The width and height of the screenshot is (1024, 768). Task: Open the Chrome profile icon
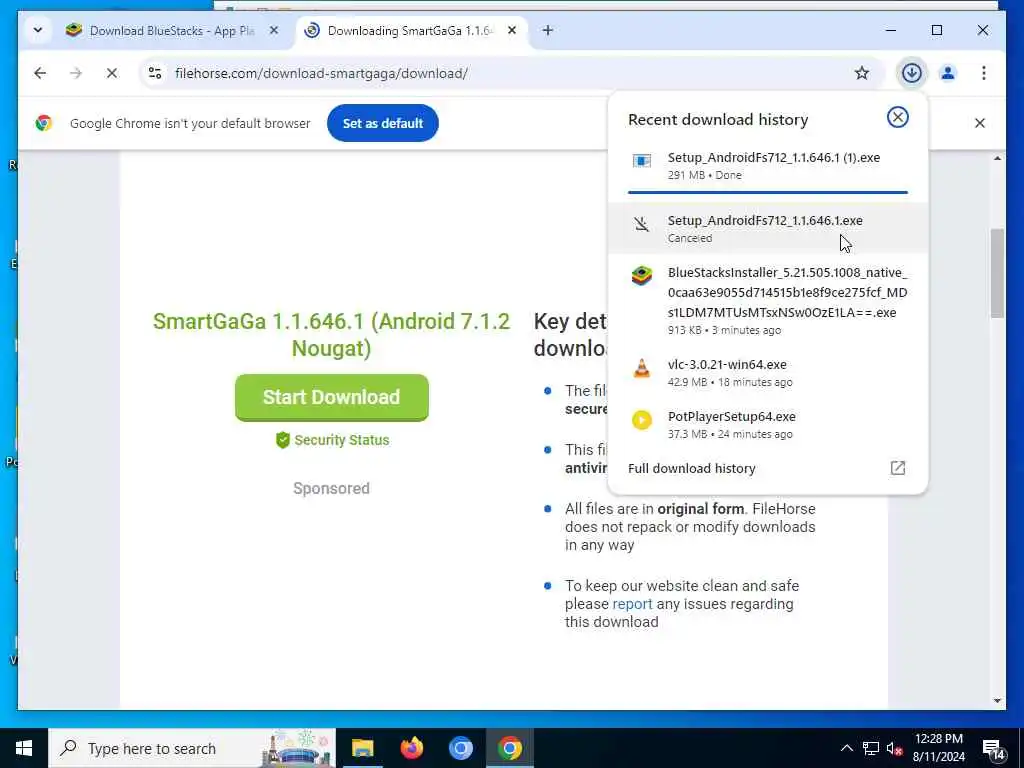pos(948,73)
